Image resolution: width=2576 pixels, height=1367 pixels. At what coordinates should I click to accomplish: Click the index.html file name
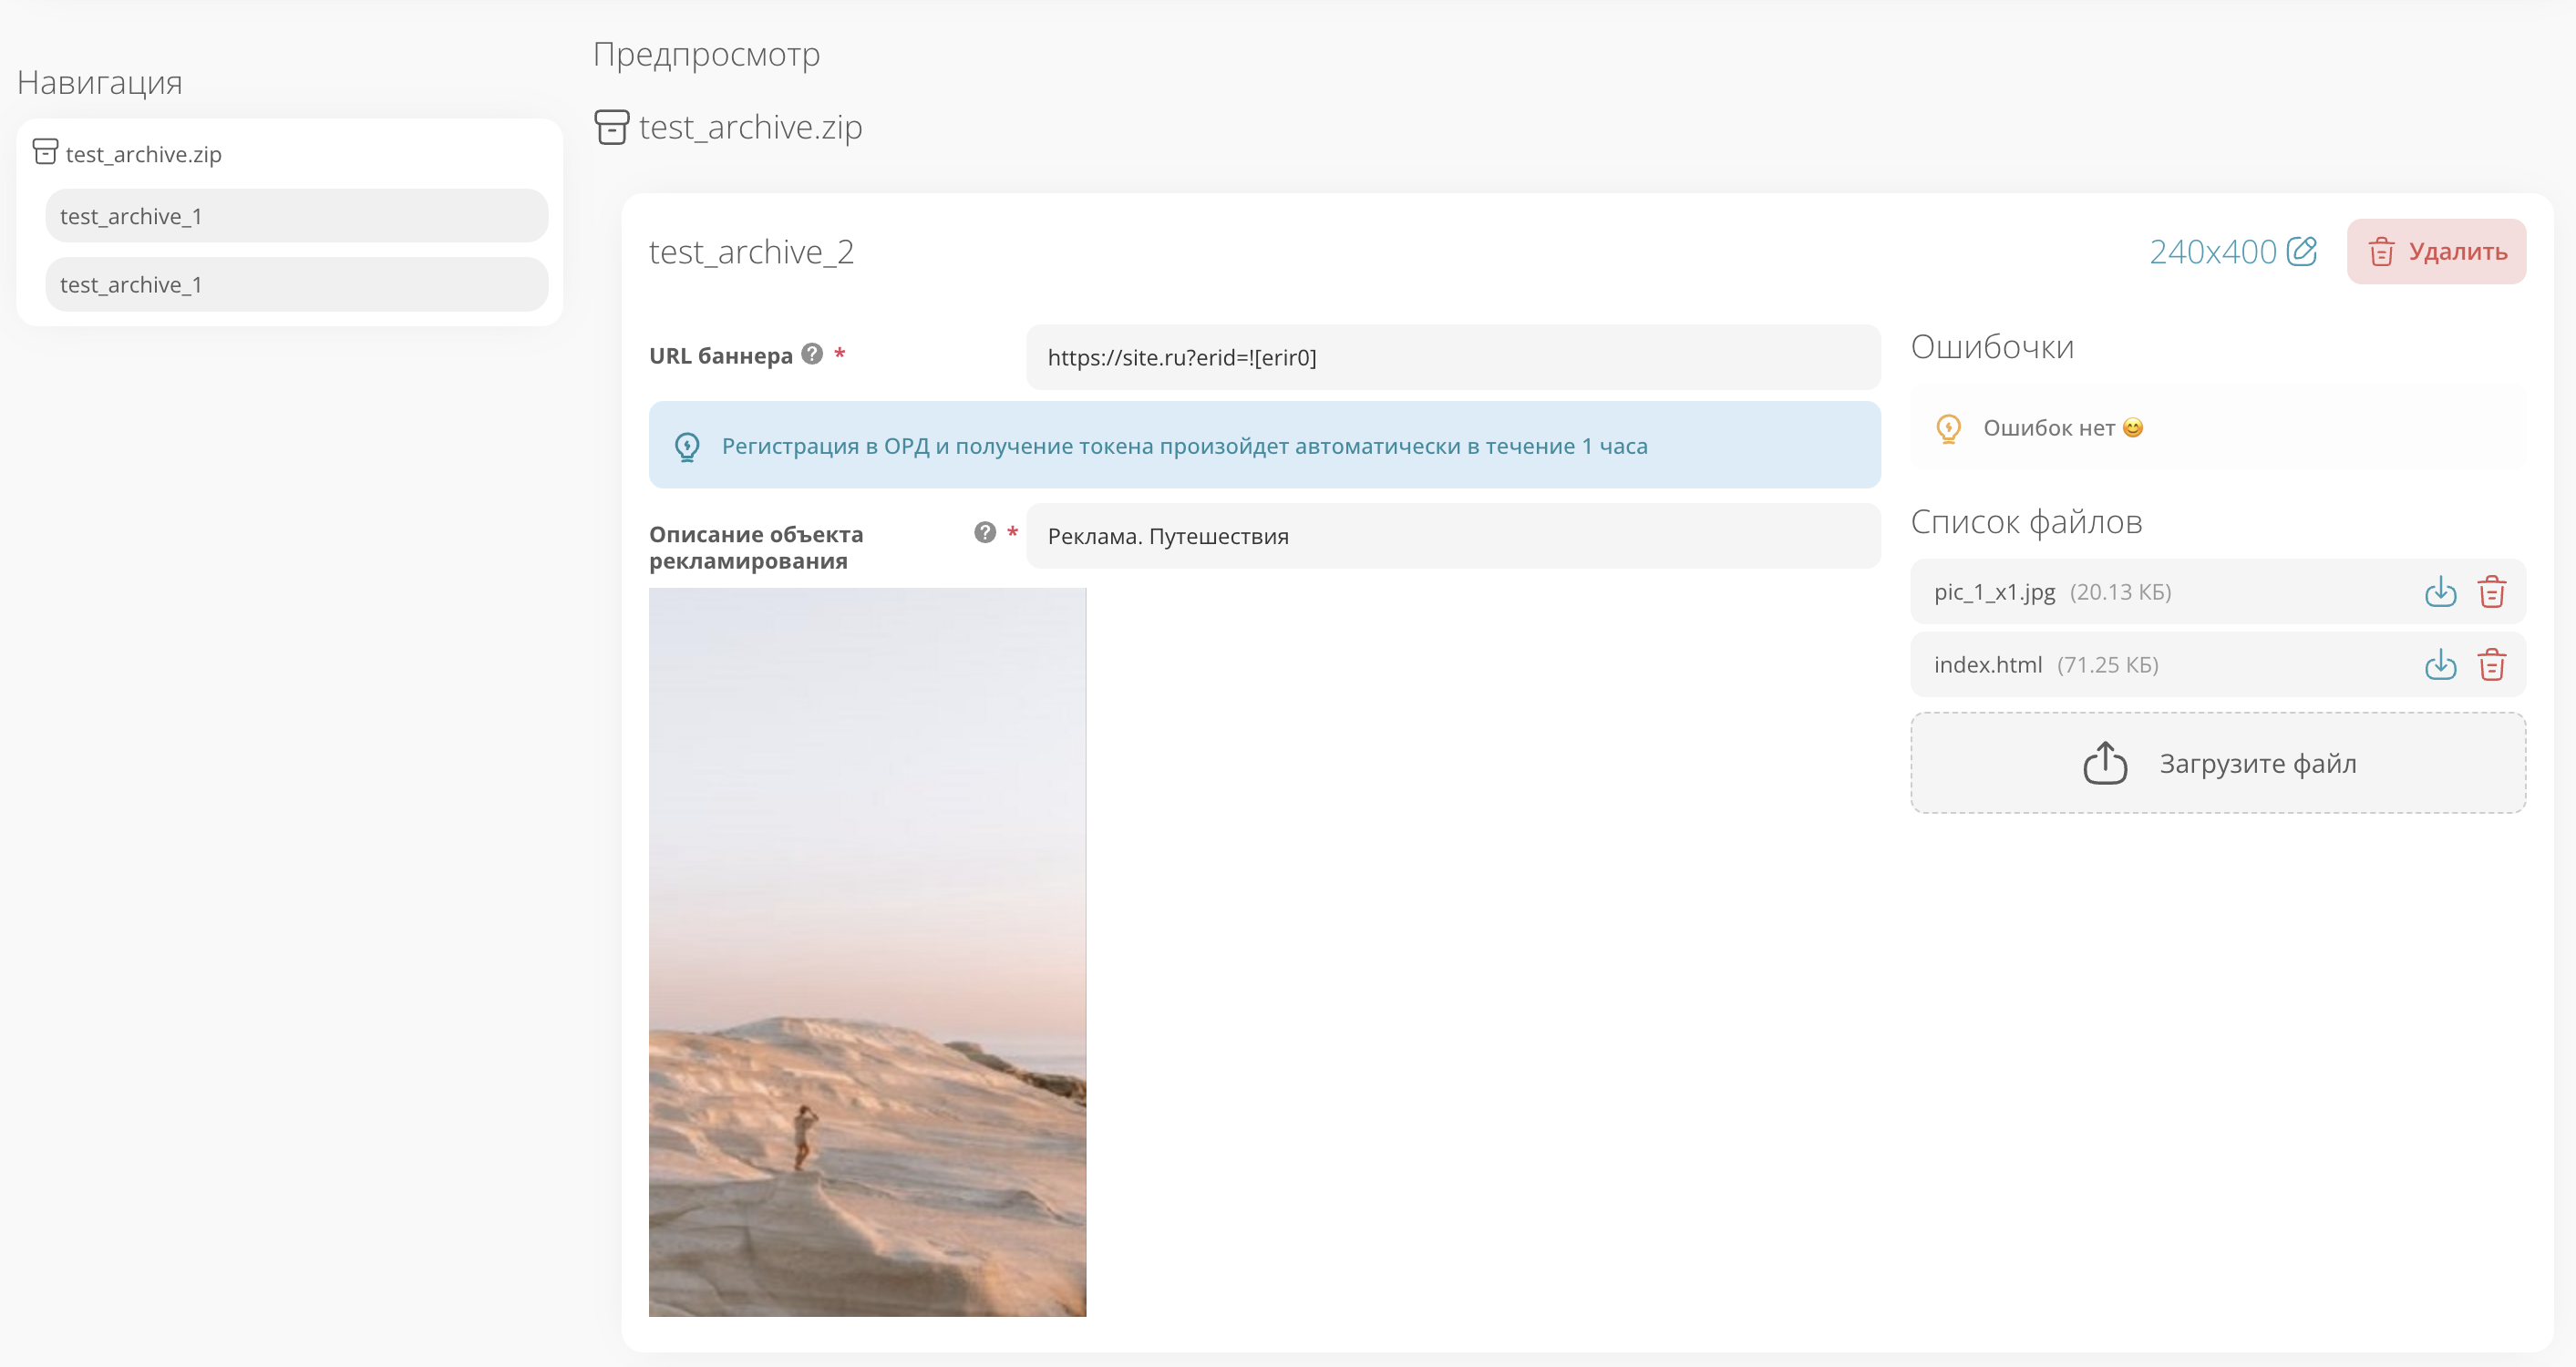[x=1988, y=665]
